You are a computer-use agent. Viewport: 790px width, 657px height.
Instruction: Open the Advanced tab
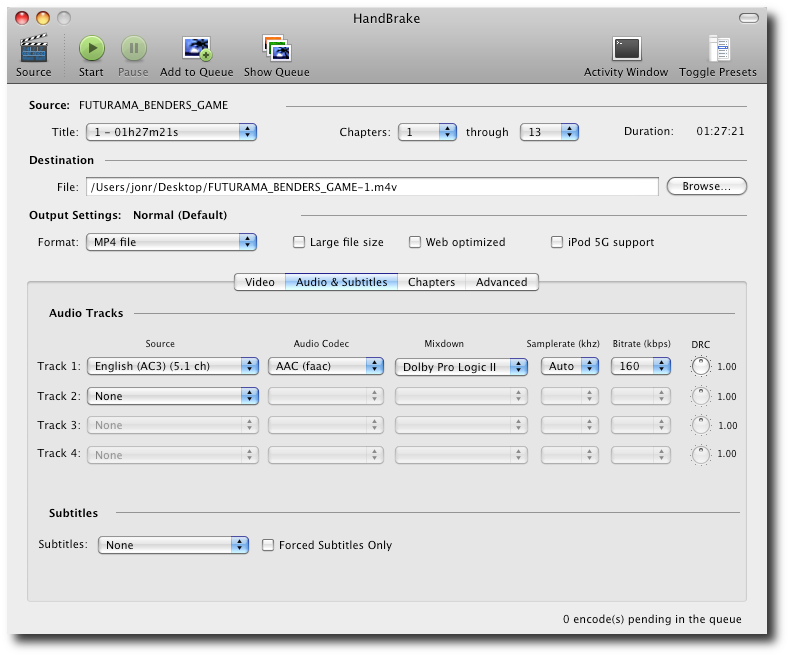coord(502,282)
